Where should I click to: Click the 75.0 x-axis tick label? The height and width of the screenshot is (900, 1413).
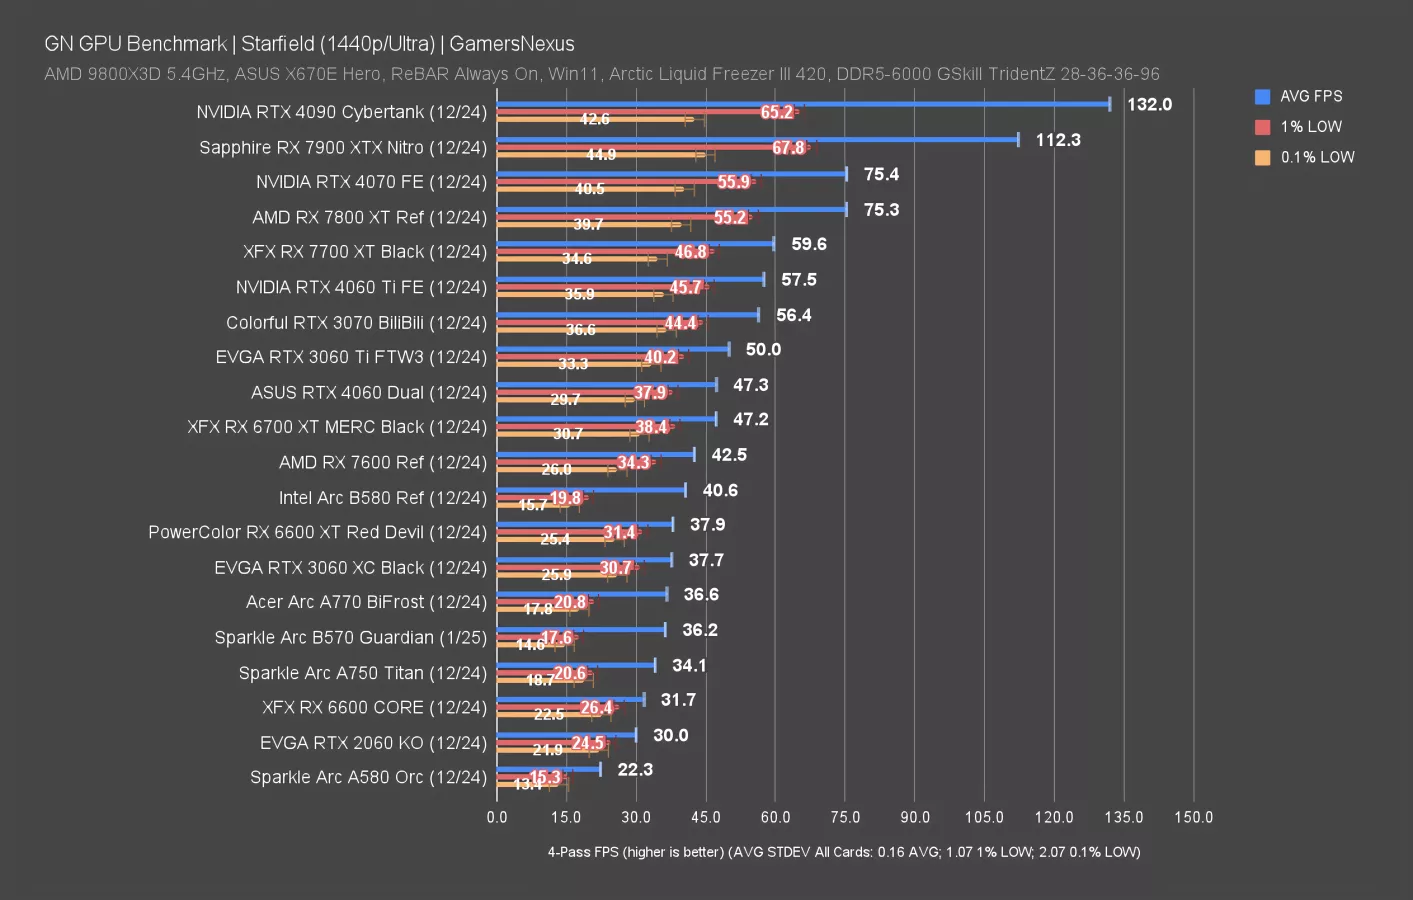pyautogui.click(x=845, y=817)
